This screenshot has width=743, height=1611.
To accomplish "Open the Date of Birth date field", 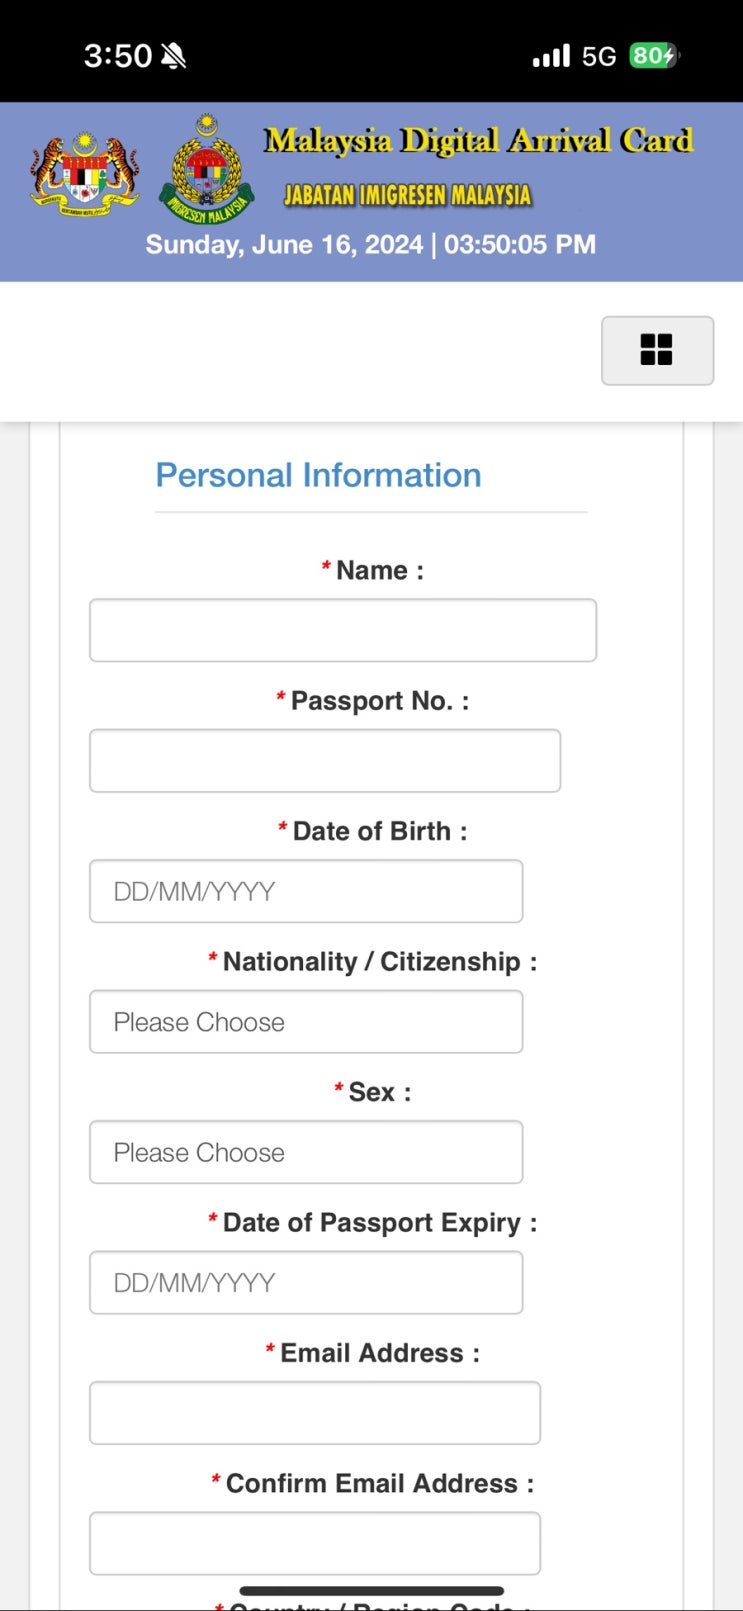I will coord(306,891).
